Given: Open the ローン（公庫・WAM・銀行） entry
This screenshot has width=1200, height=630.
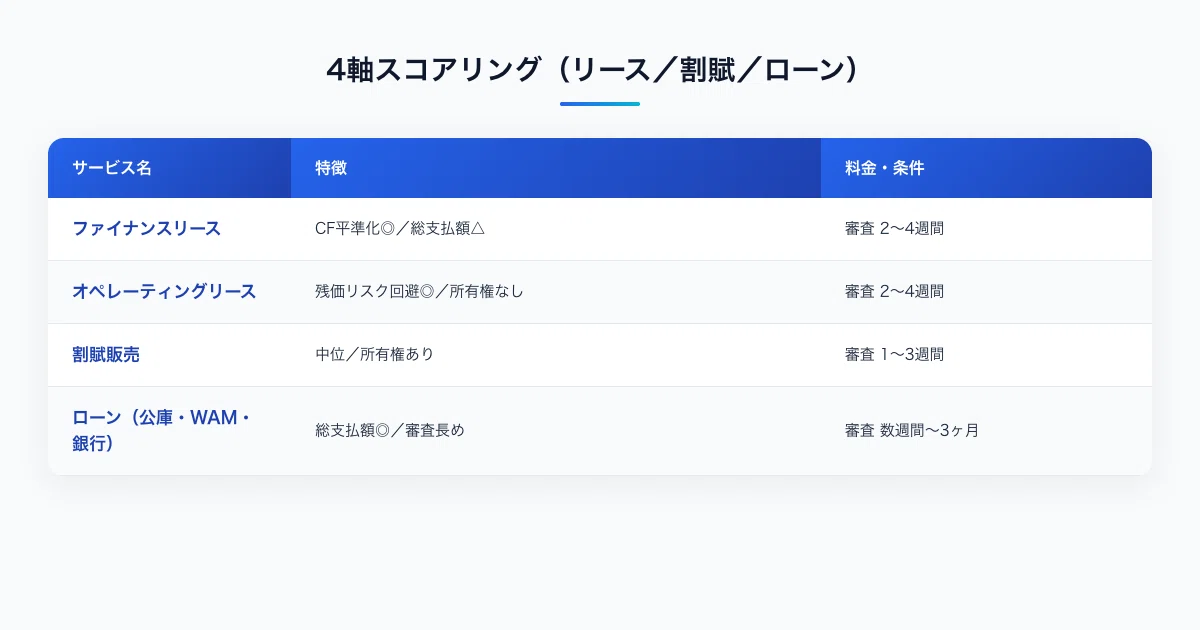Looking at the screenshot, I should (x=161, y=431).
